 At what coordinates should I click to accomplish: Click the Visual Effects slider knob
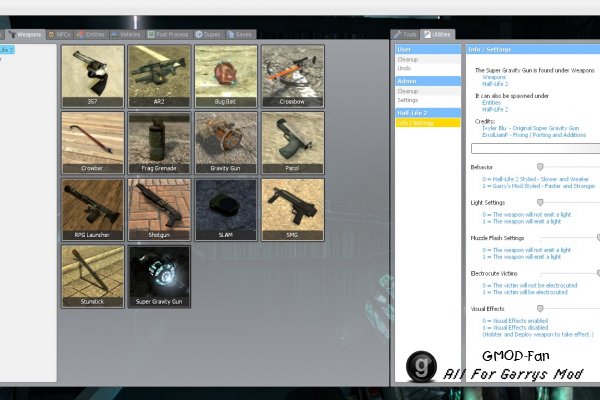pyautogui.click(x=540, y=309)
